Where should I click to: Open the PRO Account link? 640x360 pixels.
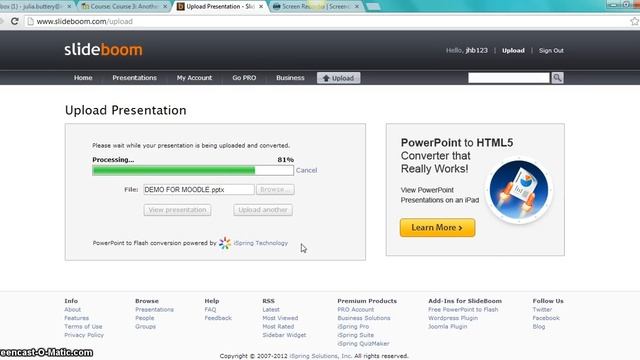click(356, 309)
